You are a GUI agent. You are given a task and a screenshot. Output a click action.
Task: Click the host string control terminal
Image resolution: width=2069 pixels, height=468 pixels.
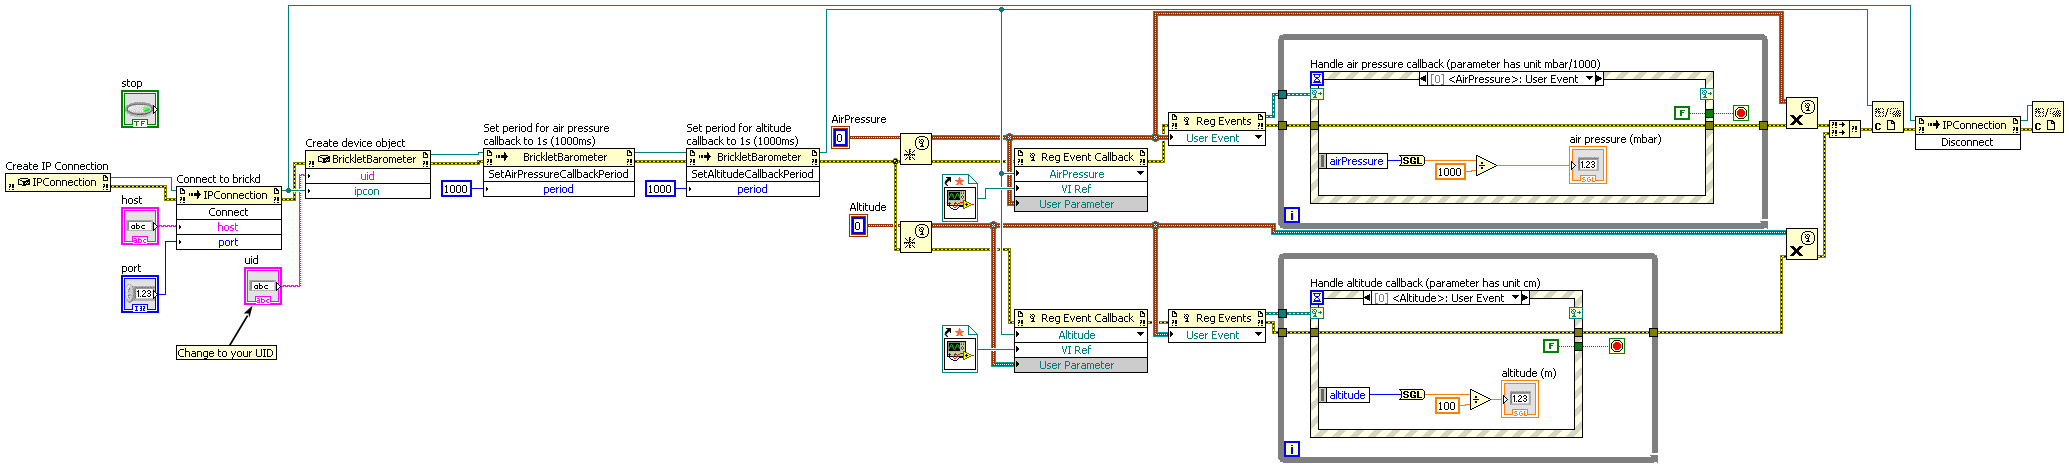point(140,226)
